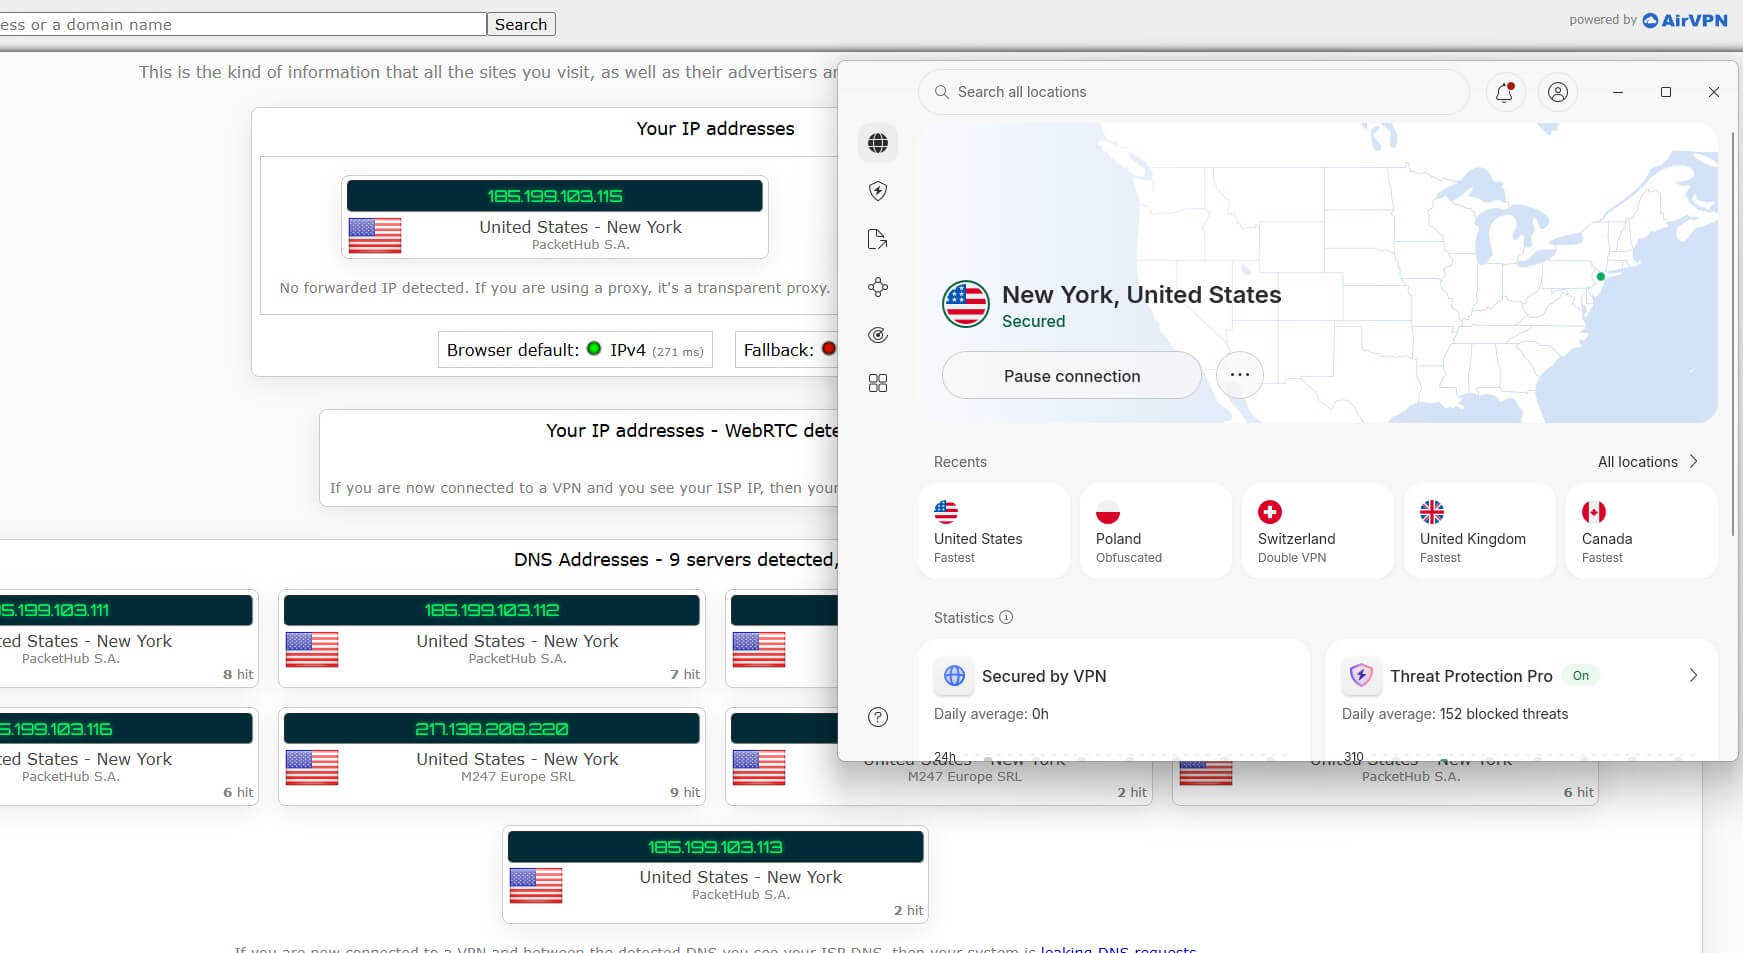
Task: Expand the Threat Protection Pro chevron arrow
Action: (x=1693, y=676)
